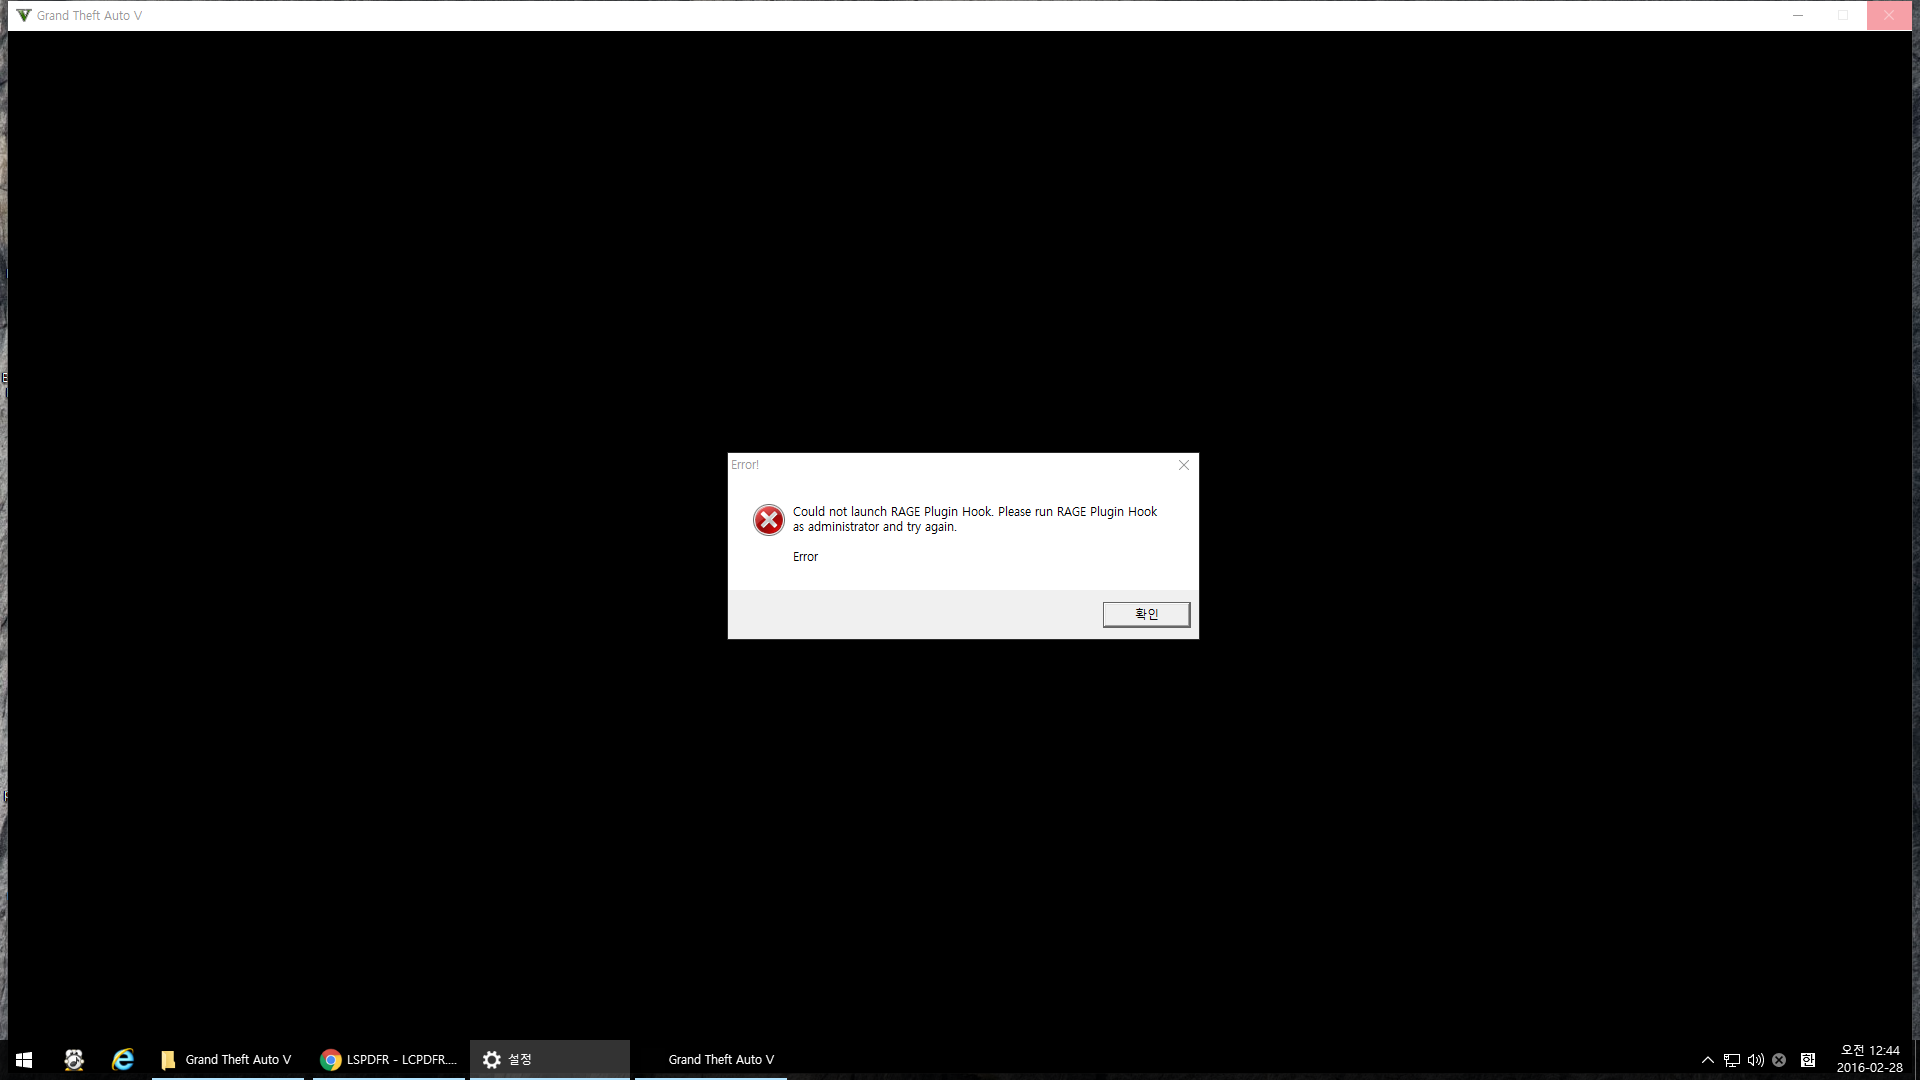Switch to Chrome LSPDFR - LCPDFR tab window

click(389, 1059)
